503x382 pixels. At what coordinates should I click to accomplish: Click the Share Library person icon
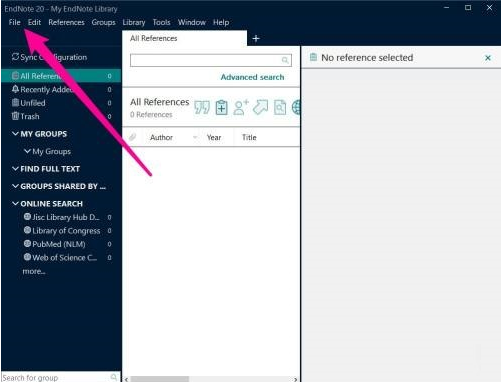click(x=241, y=107)
